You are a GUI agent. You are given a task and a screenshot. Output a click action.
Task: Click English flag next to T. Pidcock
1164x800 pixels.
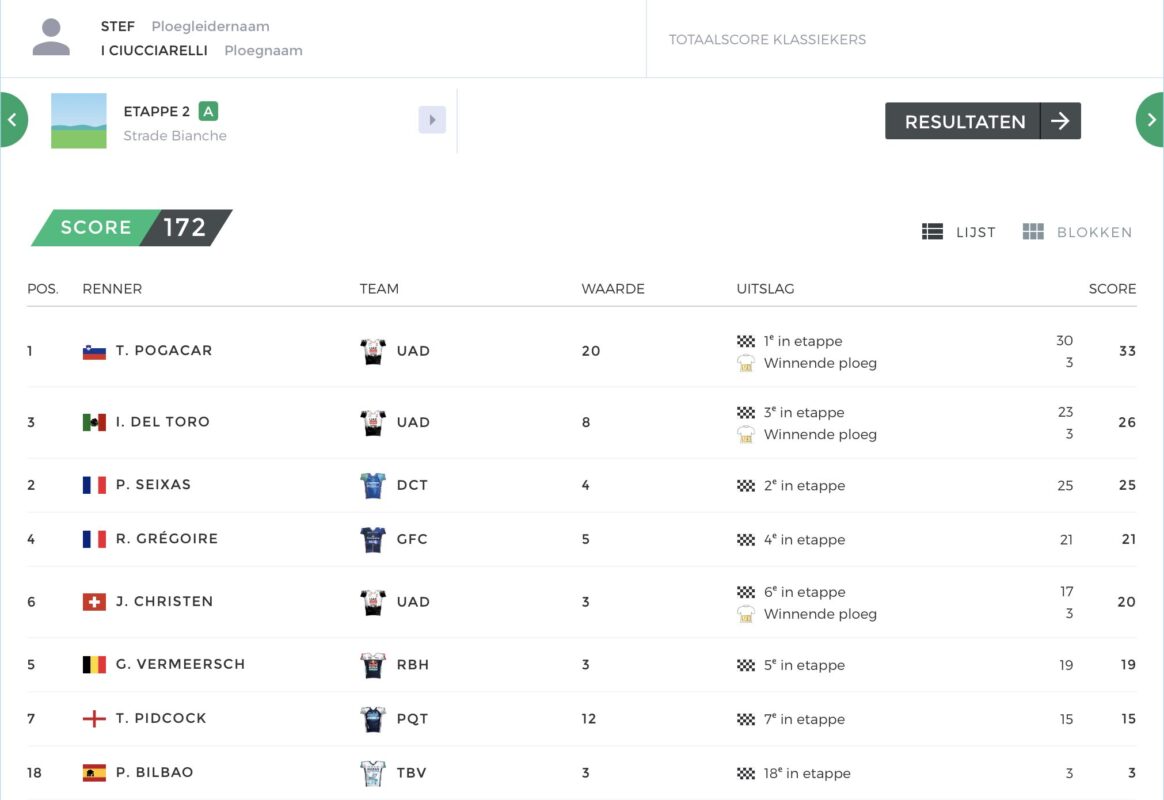pyautogui.click(x=94, y=718)
